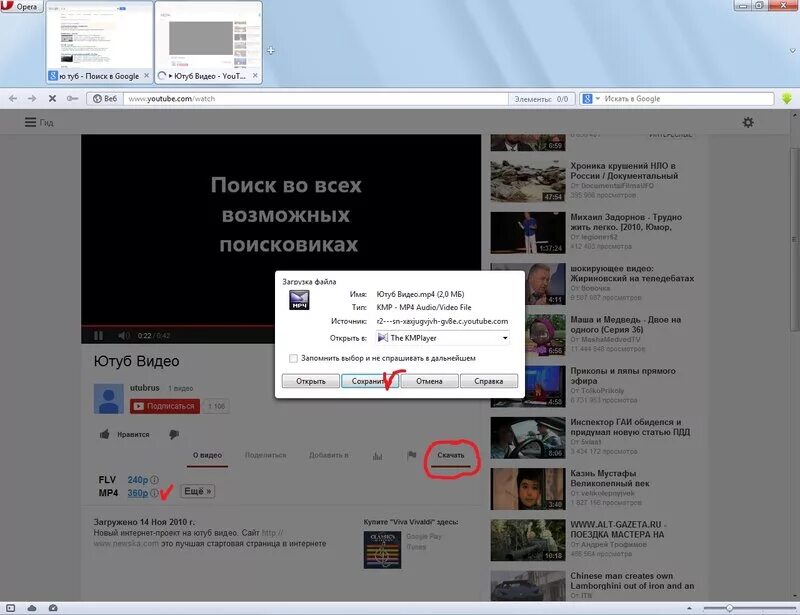The height and width of the screenshot is (615, 800).
Task: Focus the Искать в Google search field
Action: coord(686,99)
